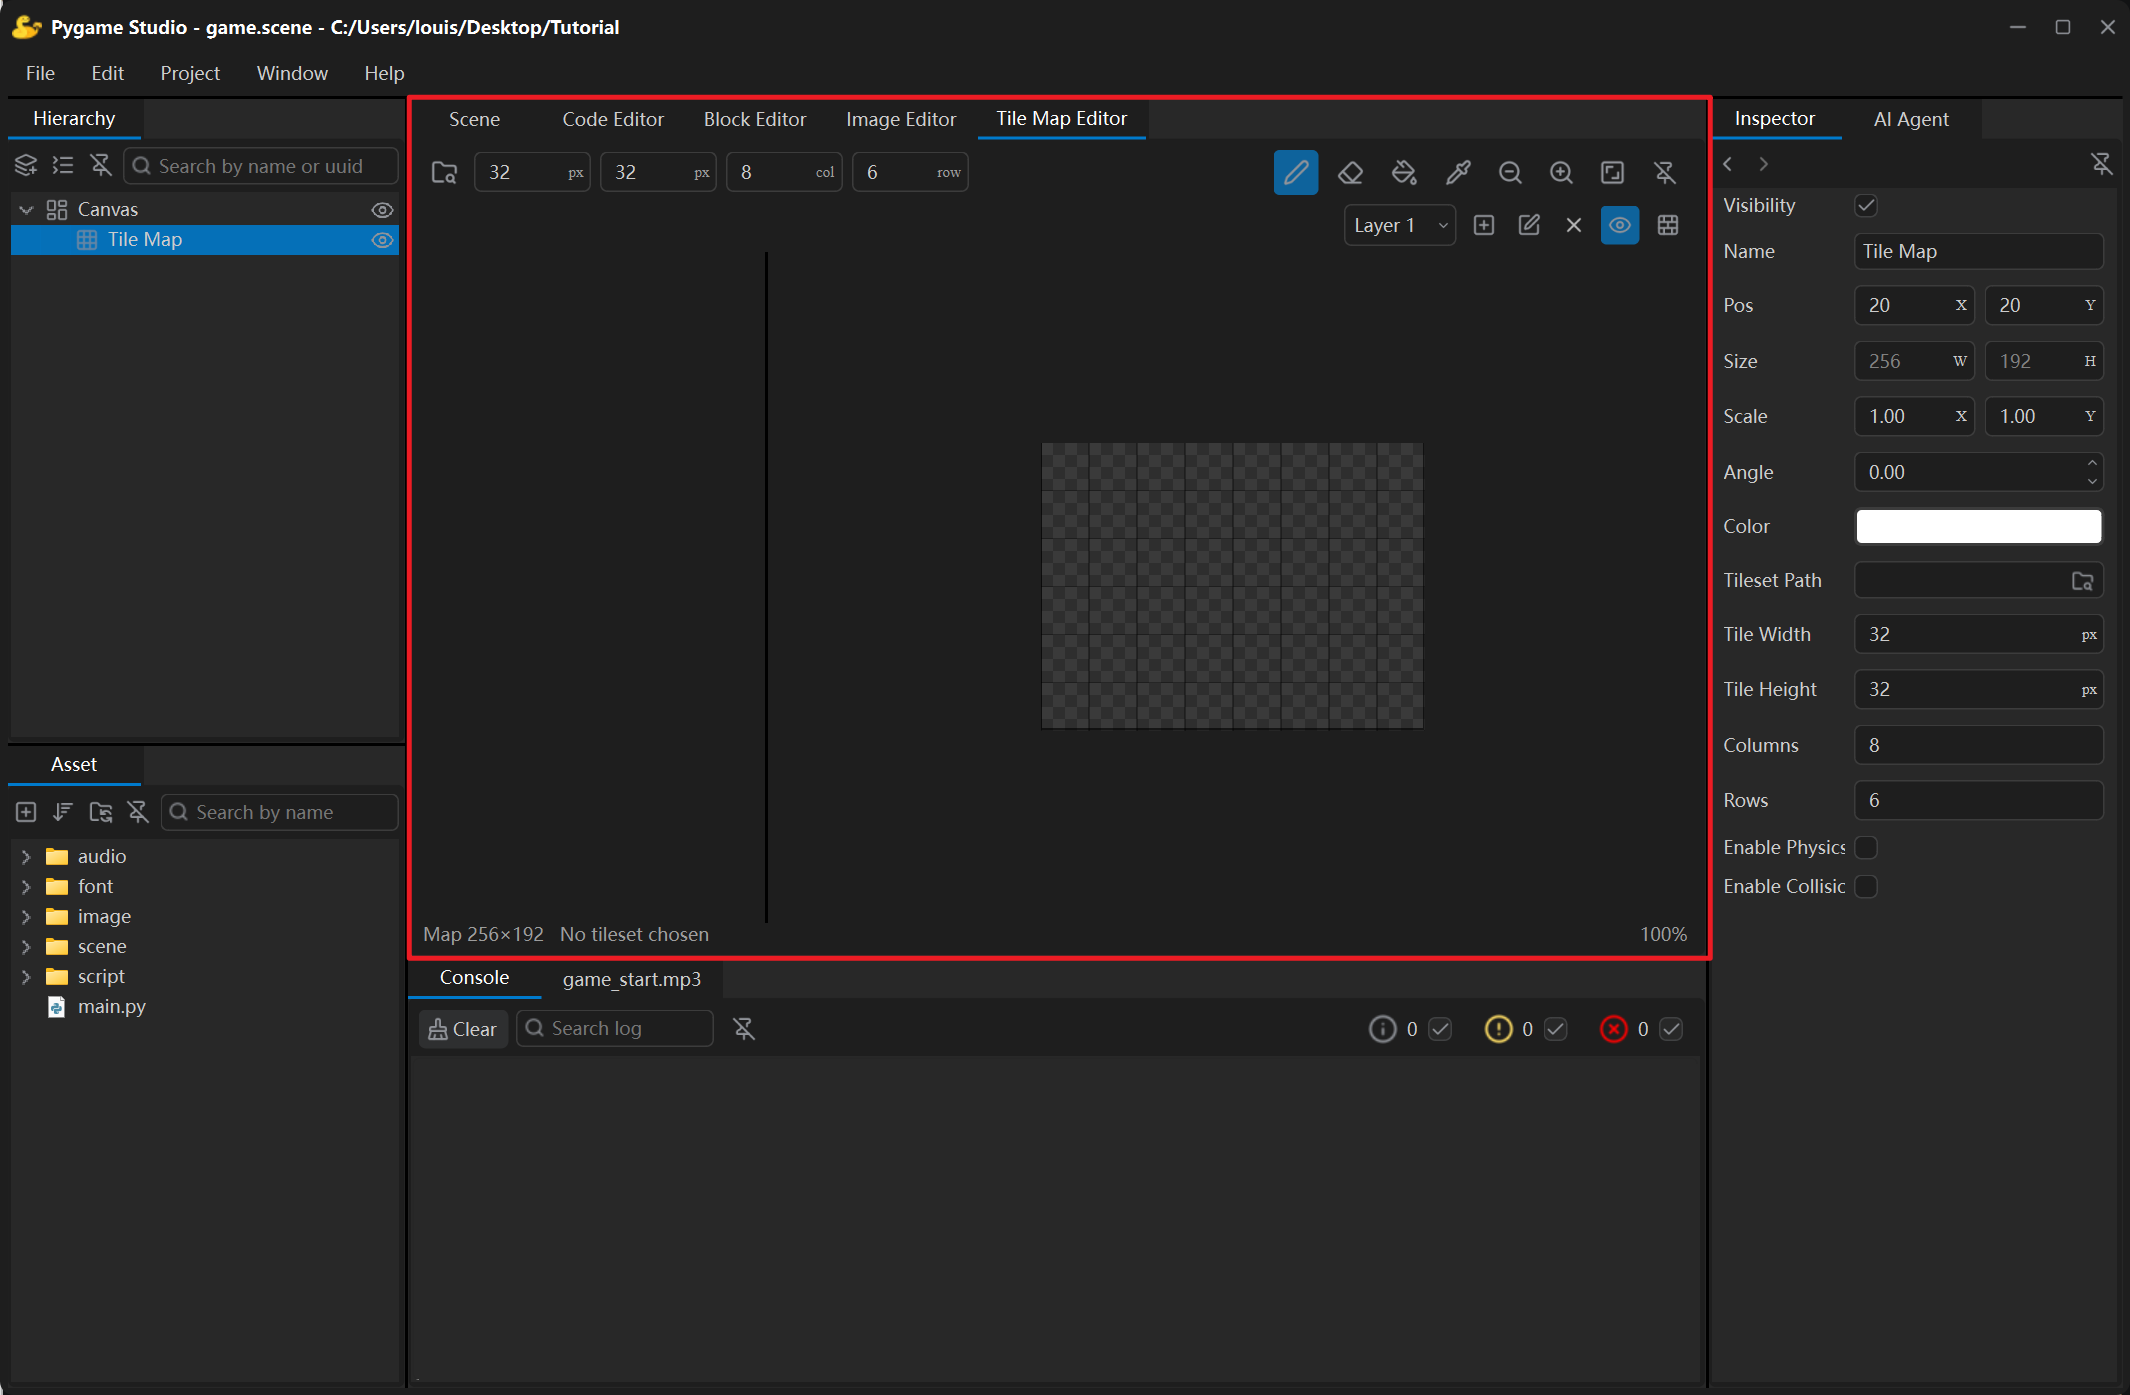Open the Project menu
2130x1395 pixels.
pos(190,73)
